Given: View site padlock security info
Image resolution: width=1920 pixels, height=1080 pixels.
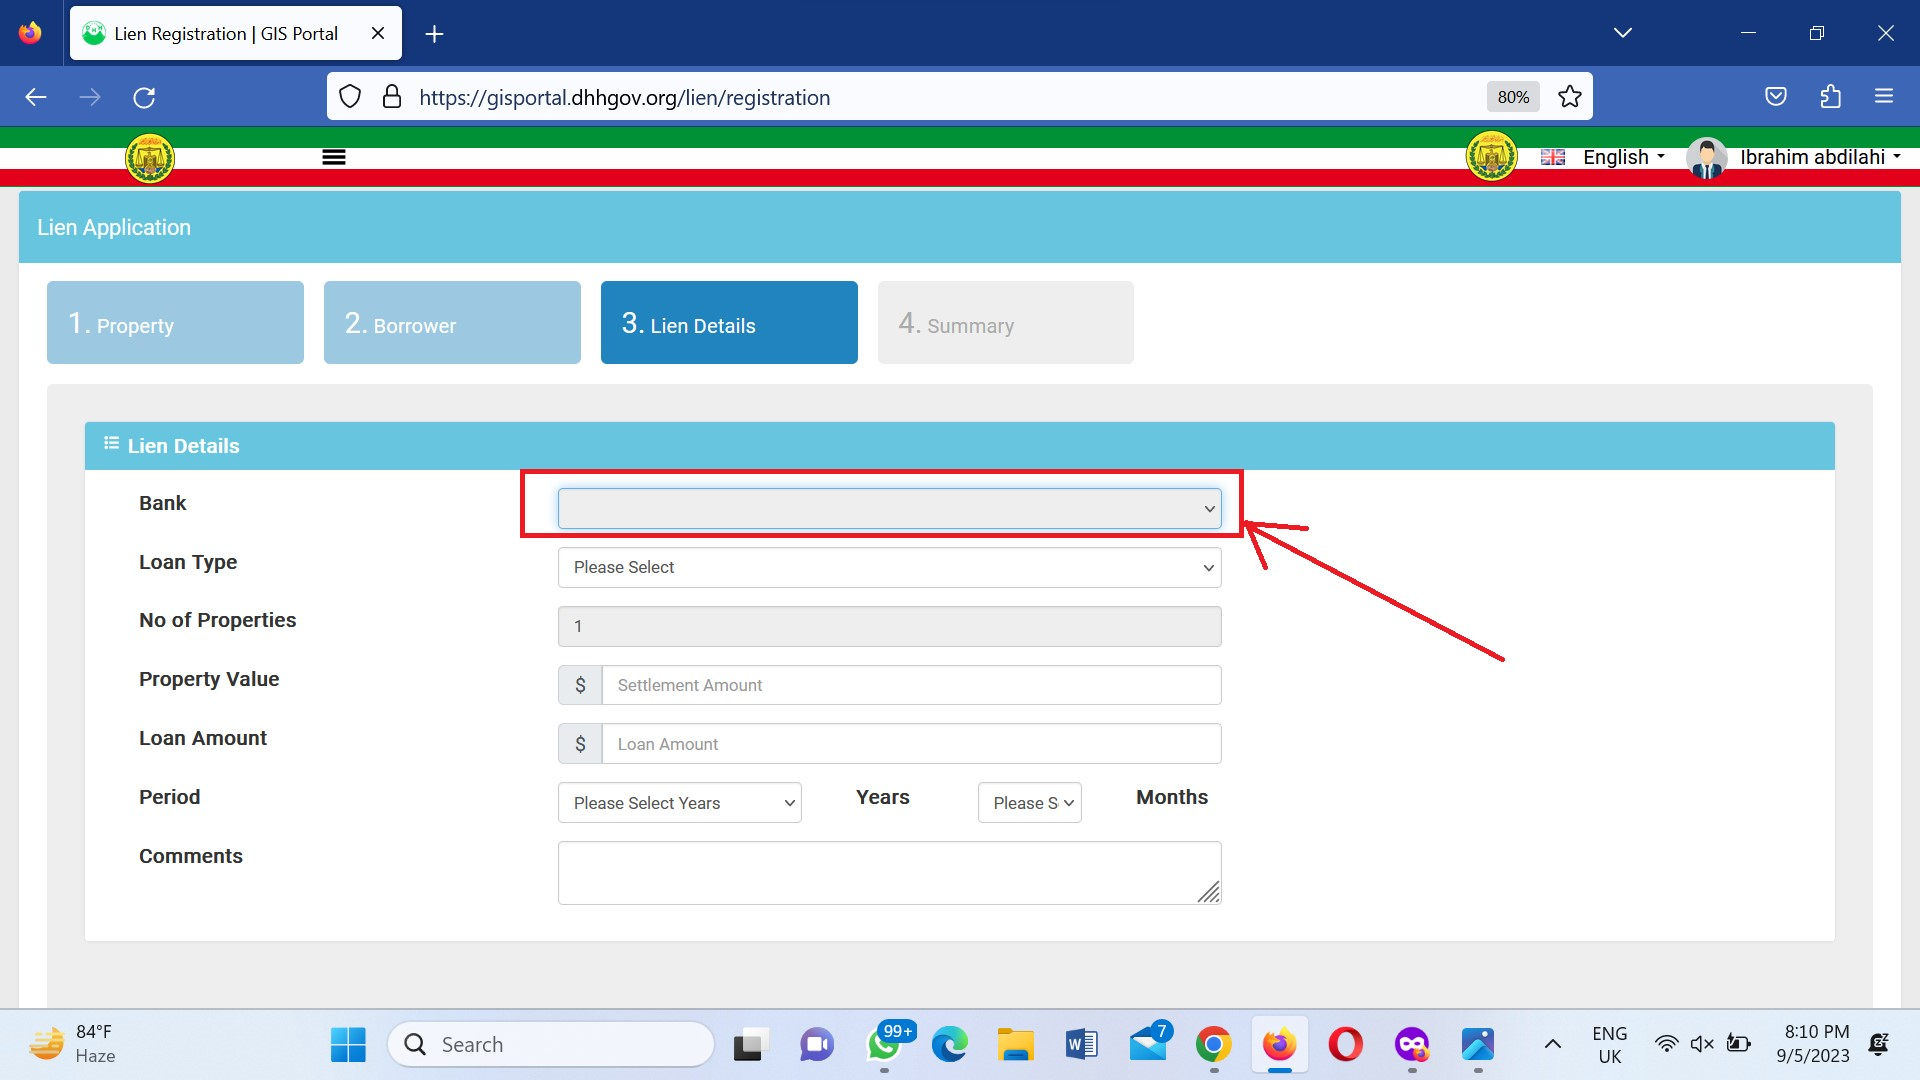Looking at the screenshot, I should [392, 97].
